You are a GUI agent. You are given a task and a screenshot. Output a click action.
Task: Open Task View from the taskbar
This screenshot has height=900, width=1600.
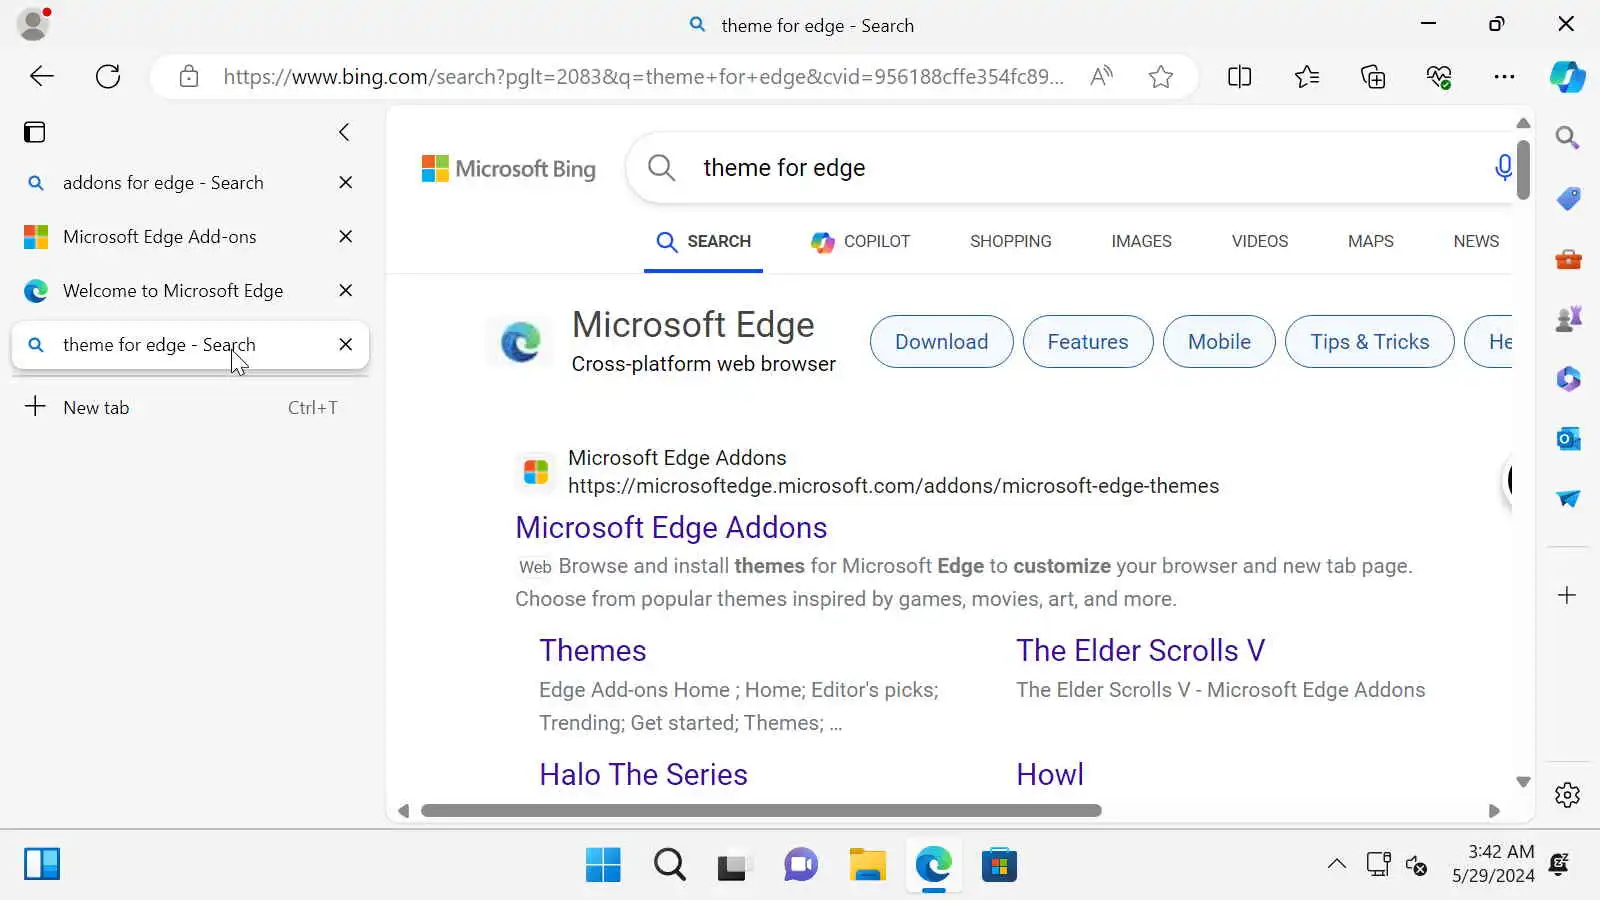click(x=735, y=865)
